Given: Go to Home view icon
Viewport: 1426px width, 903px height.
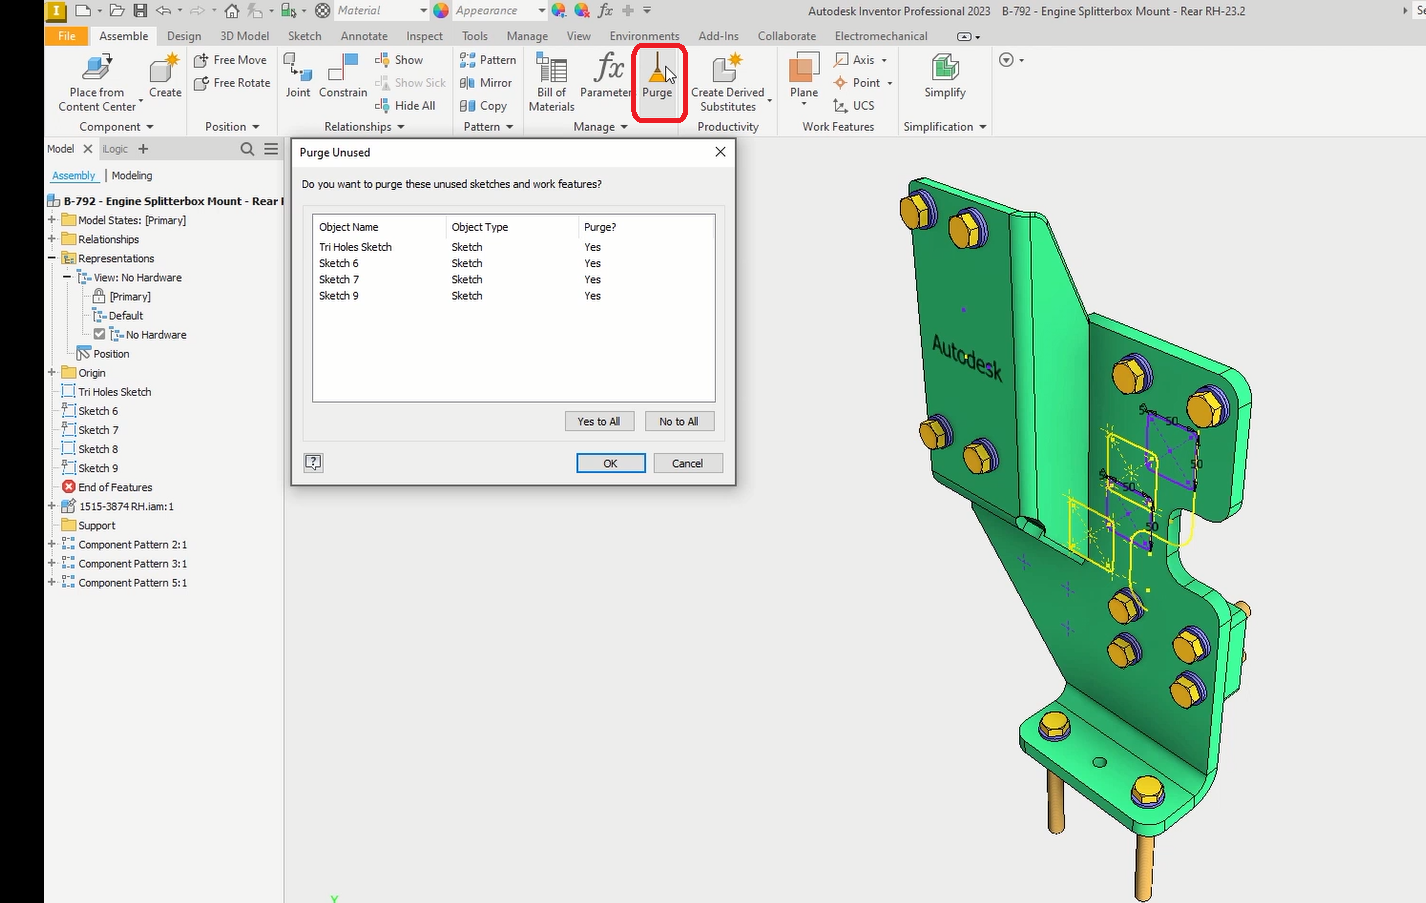Looking at the screenshot, I should [232, 11].
